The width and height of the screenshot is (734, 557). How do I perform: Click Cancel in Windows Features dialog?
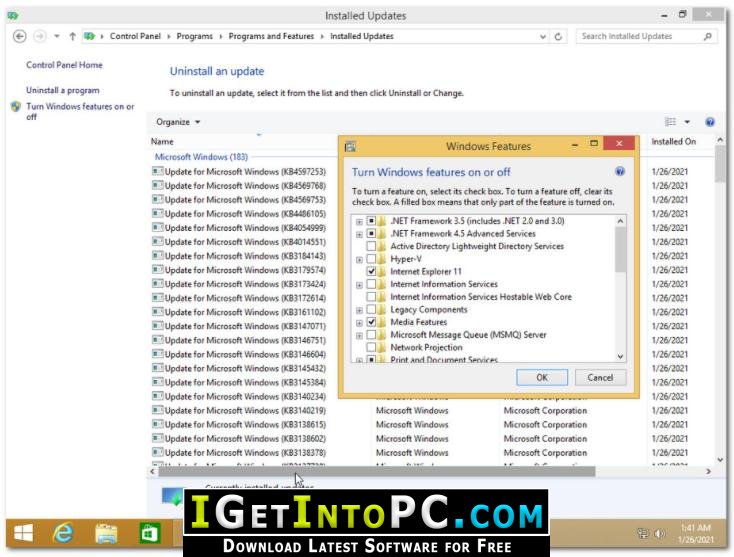click(600, 377)
